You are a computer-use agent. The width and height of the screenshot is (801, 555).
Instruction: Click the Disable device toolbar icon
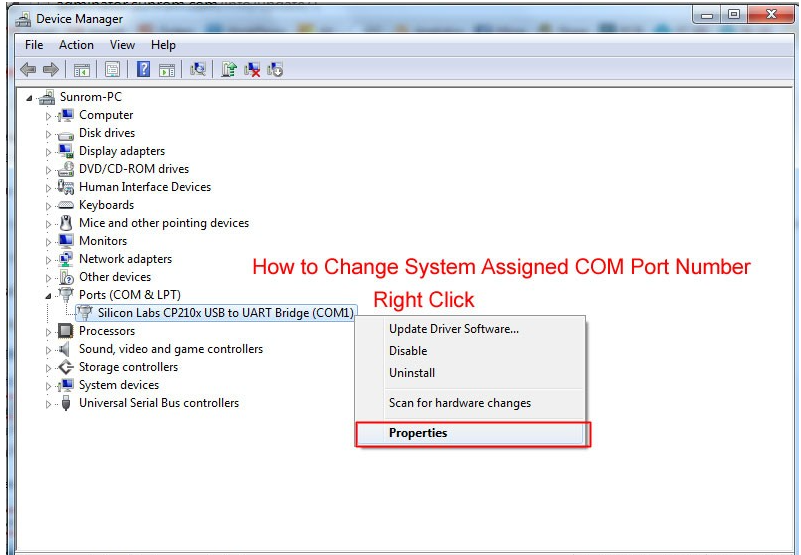pos(275,69)
